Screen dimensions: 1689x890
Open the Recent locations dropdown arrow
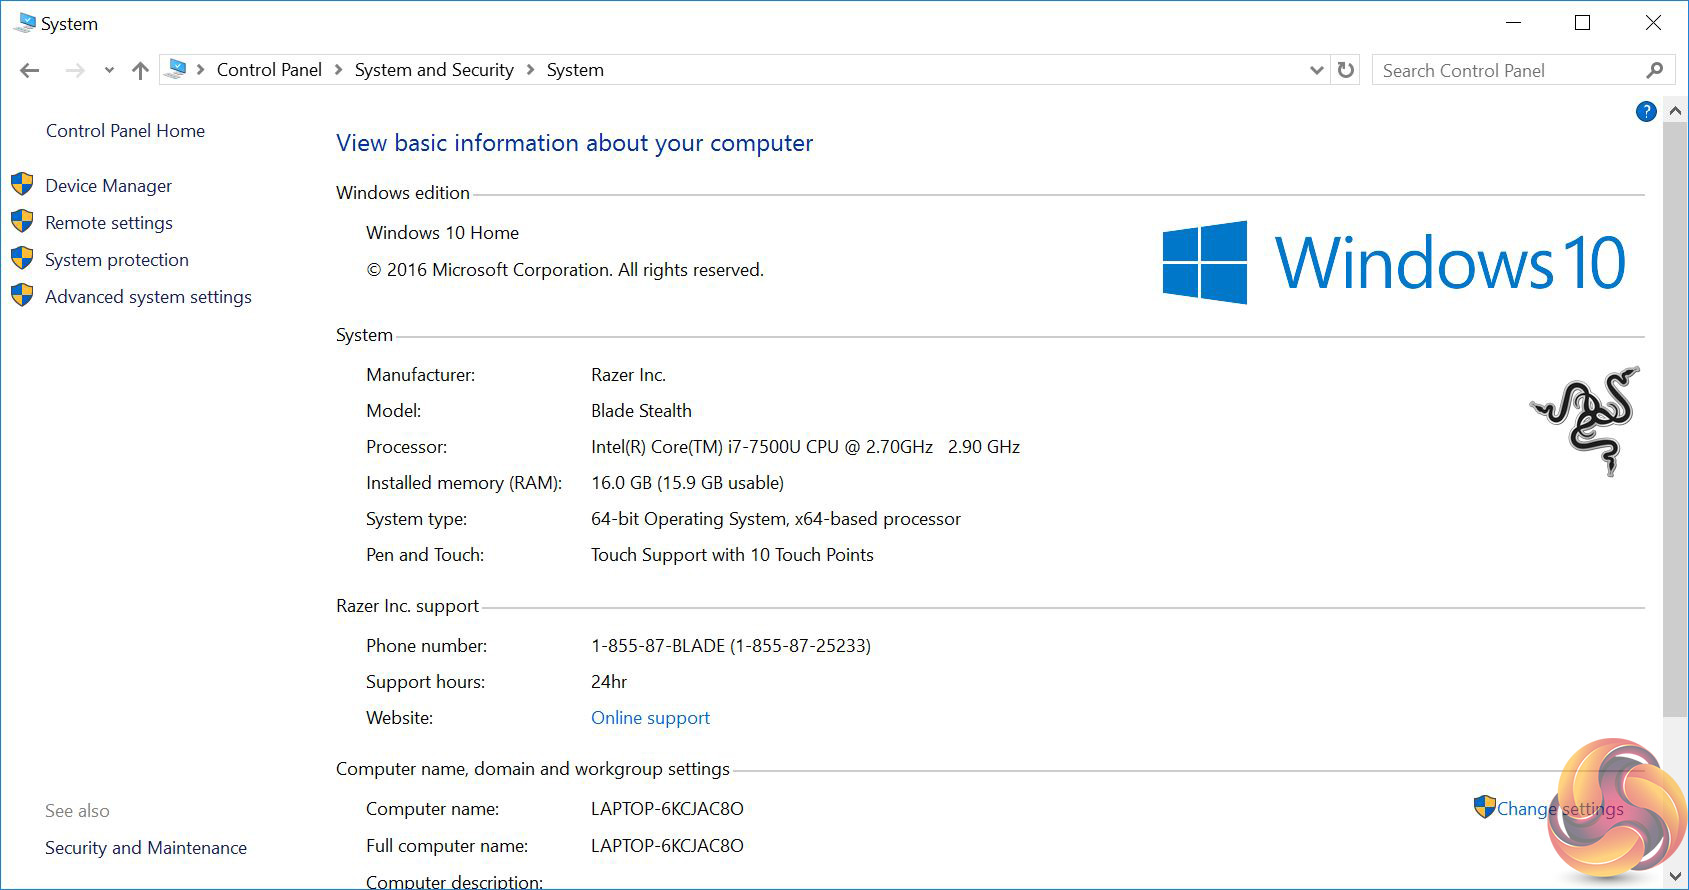coord(109,70)
